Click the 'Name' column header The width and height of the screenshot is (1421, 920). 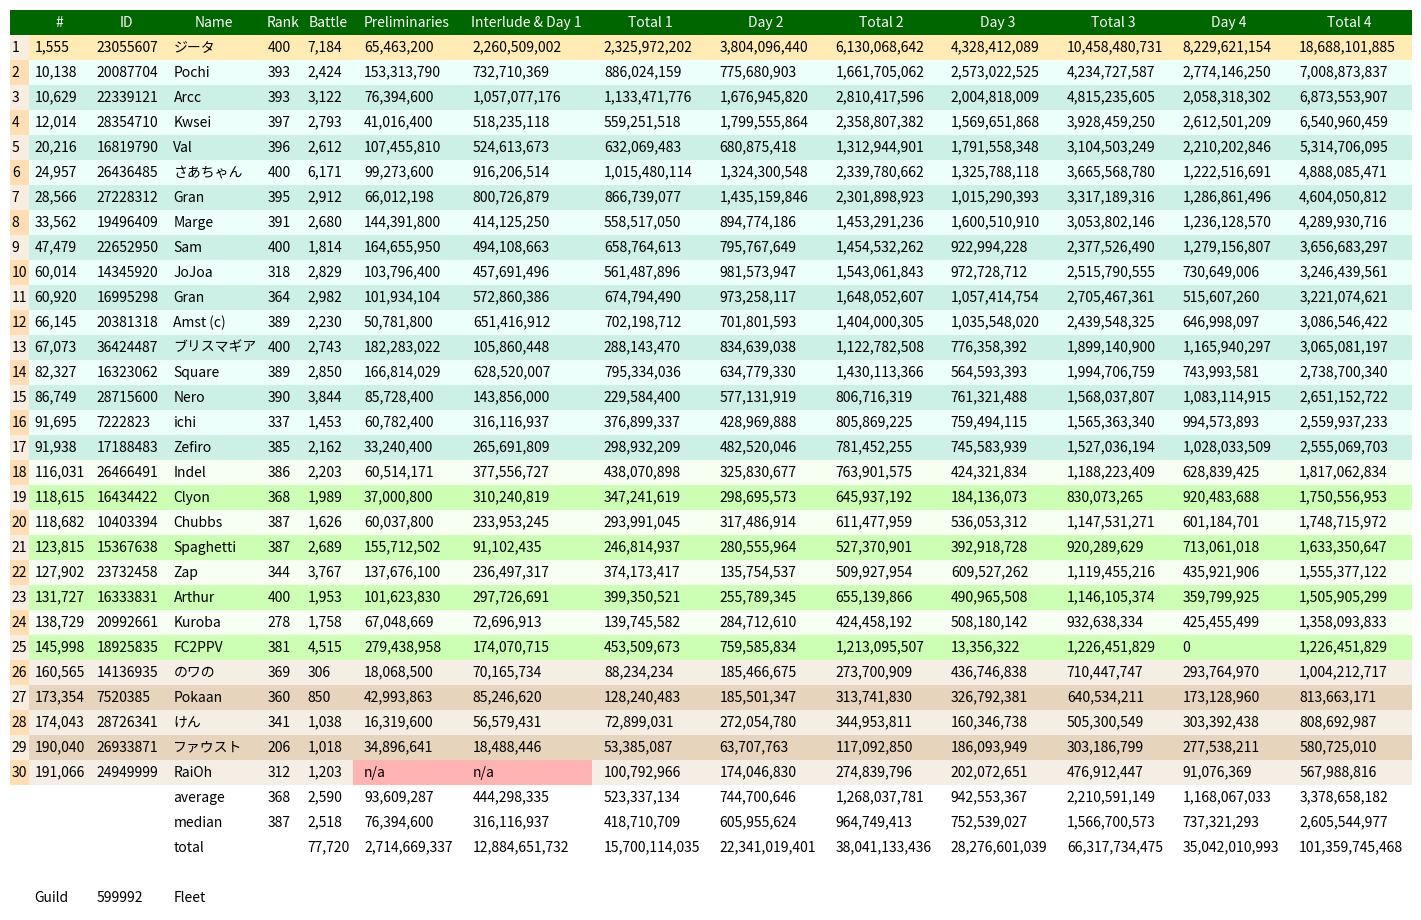214,22
